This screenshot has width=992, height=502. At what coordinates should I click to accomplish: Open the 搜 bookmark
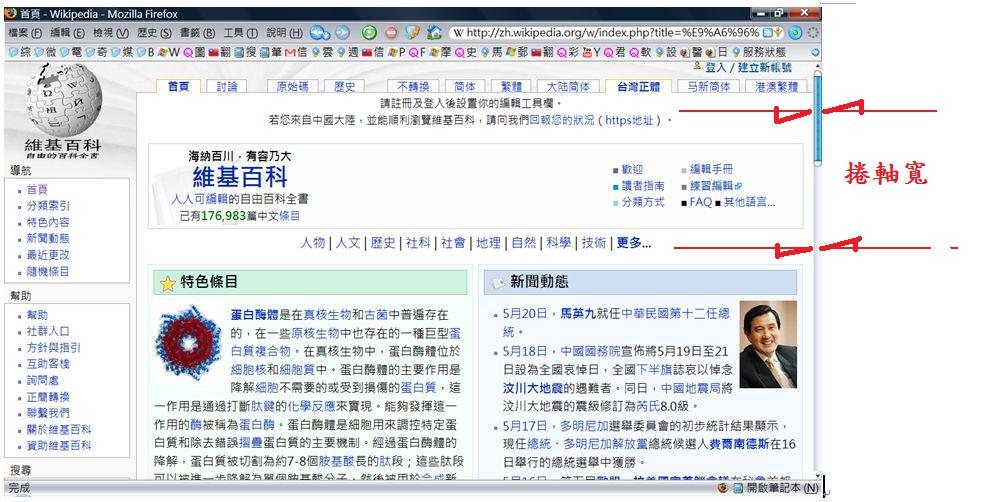pos(245,52)
